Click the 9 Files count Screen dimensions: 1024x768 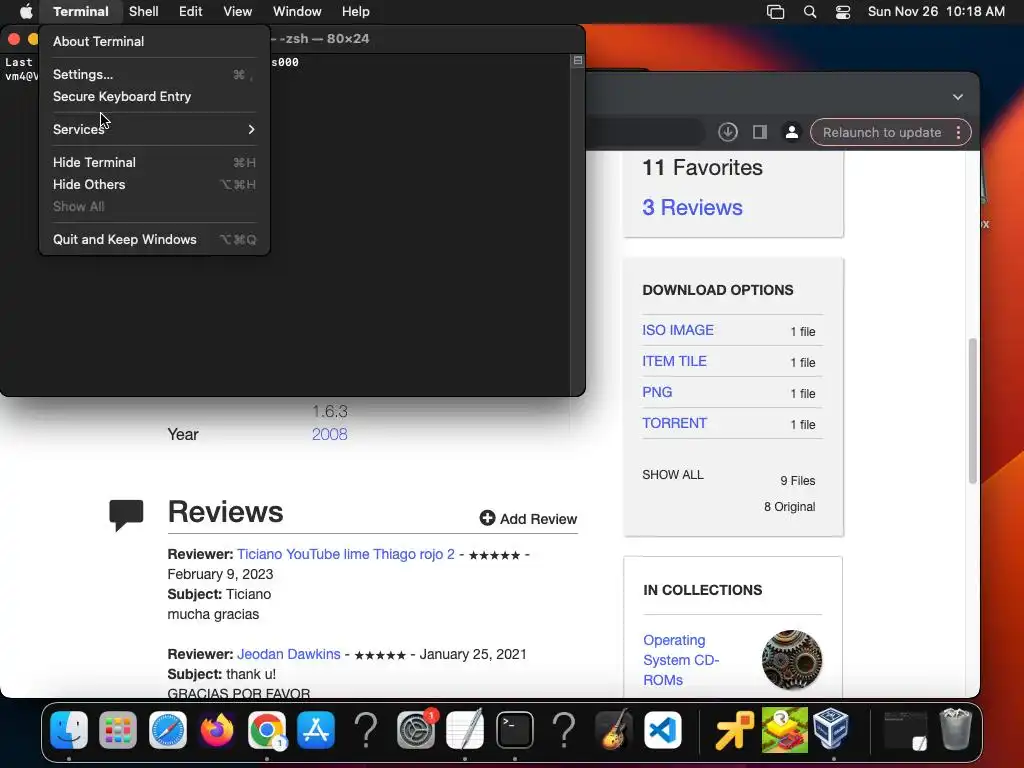pyautogui.click(x=797, y=481)
